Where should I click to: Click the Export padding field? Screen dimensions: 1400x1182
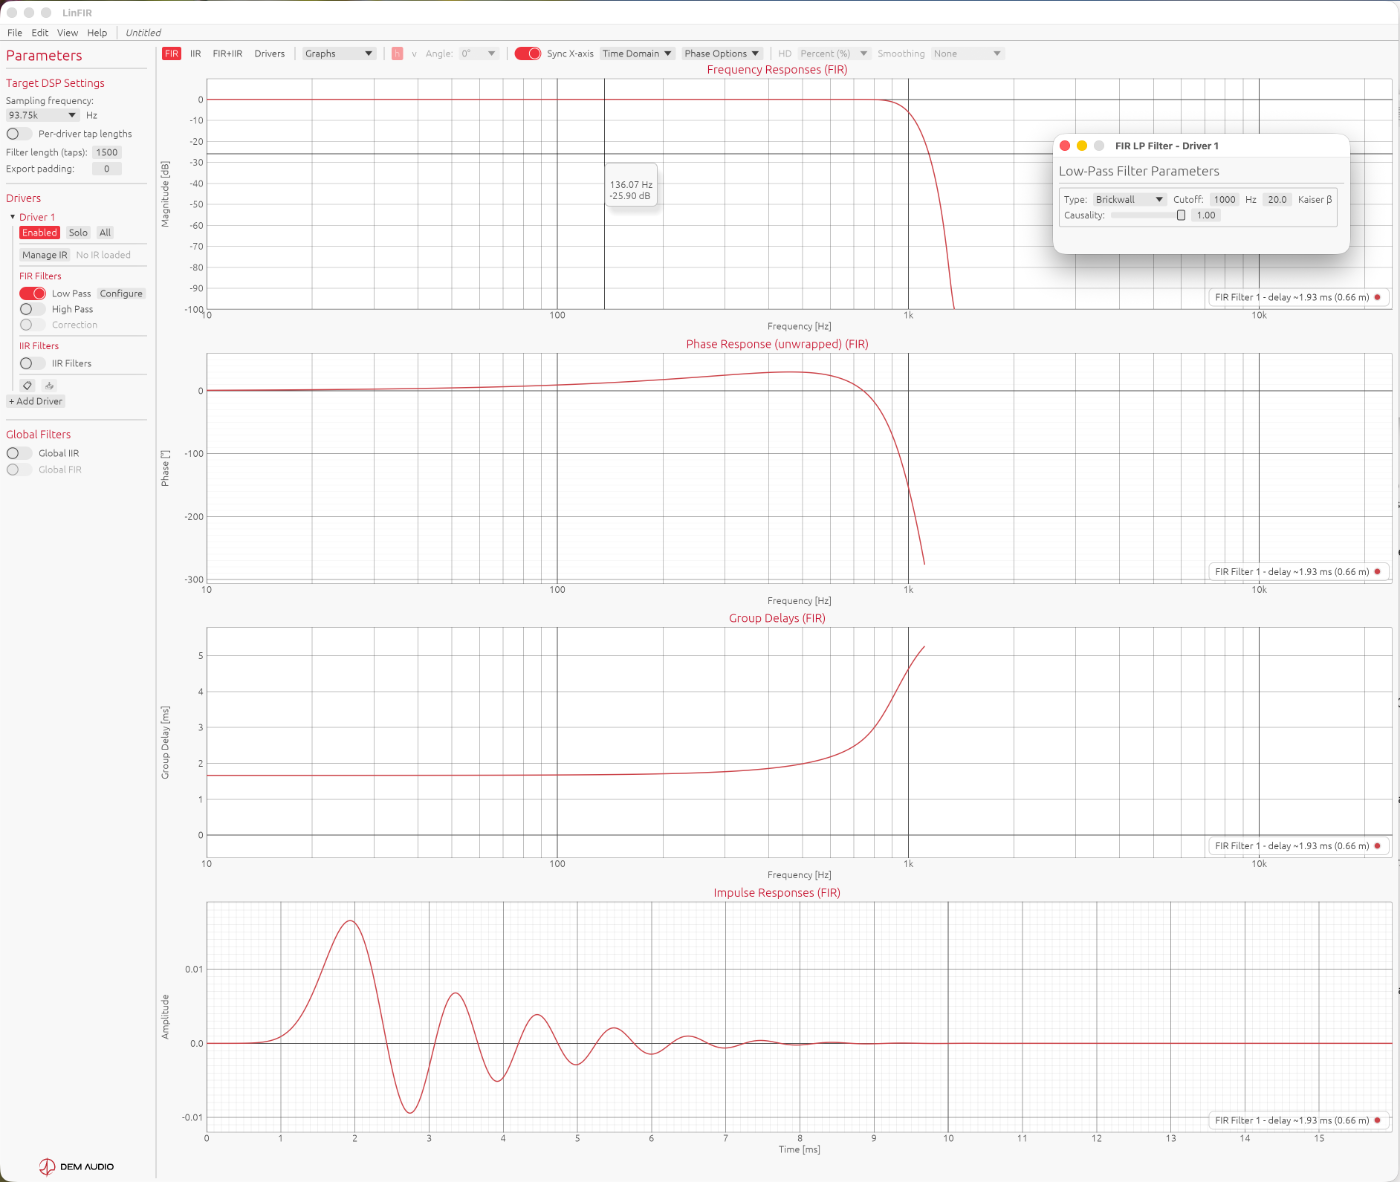107,169
